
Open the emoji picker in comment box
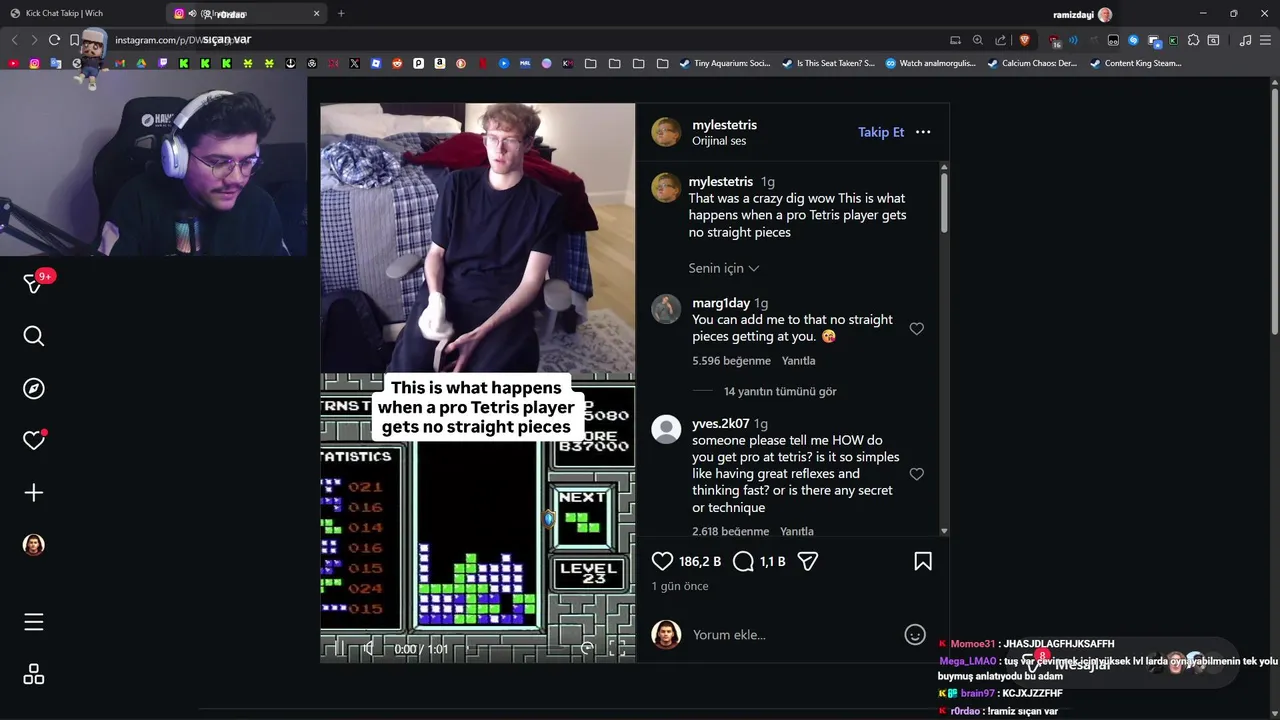click(x=915, y=634)
